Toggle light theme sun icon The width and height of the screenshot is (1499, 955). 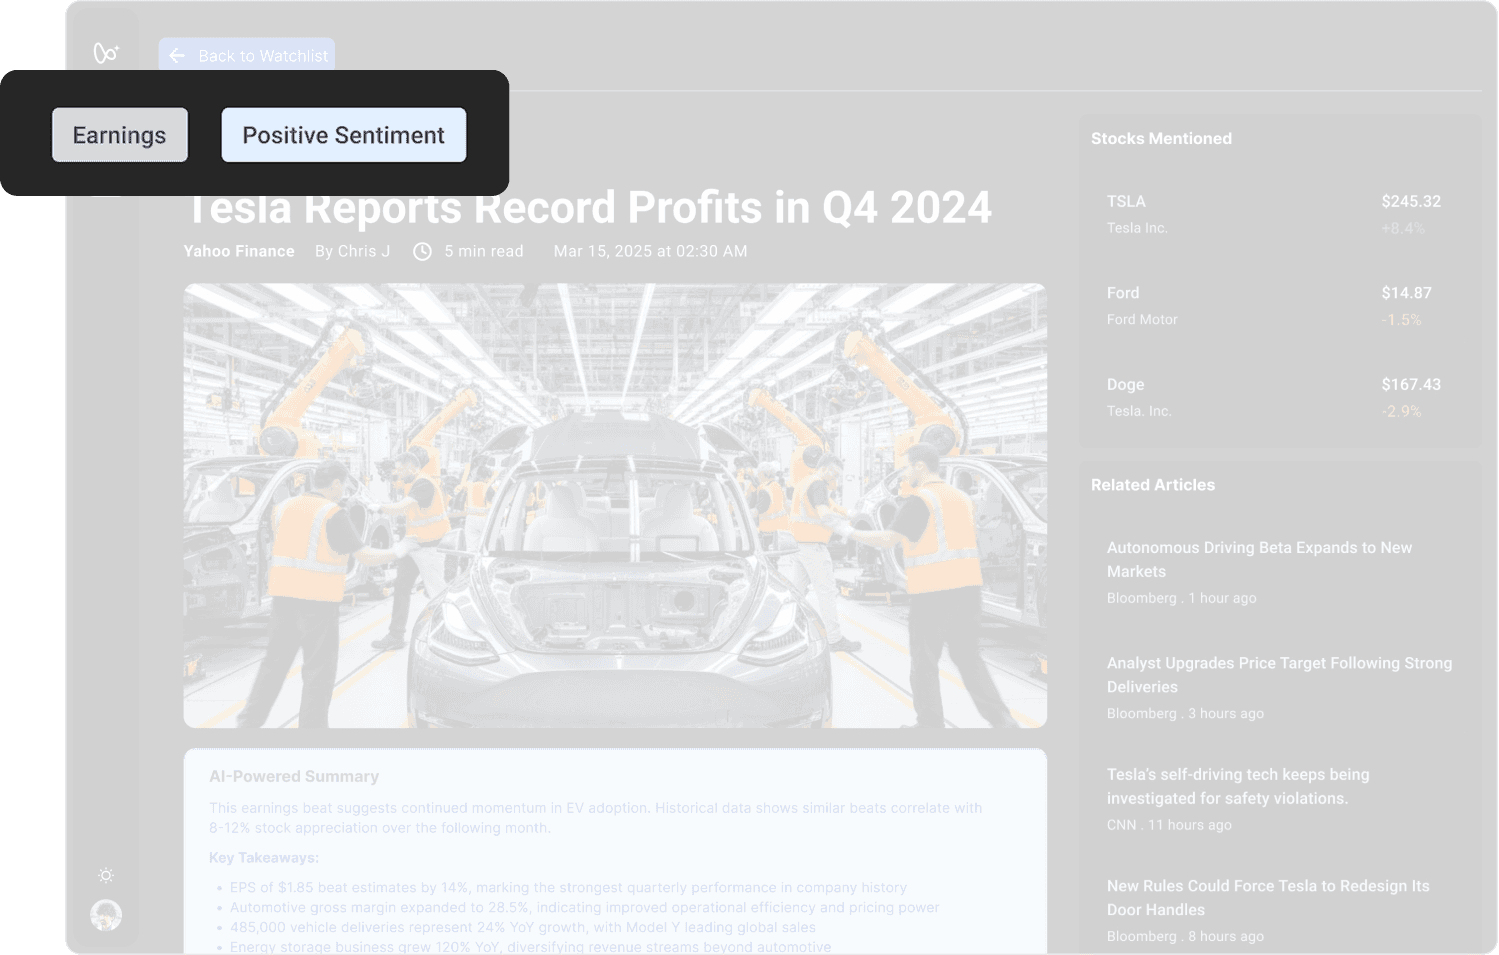click(106, 876)
